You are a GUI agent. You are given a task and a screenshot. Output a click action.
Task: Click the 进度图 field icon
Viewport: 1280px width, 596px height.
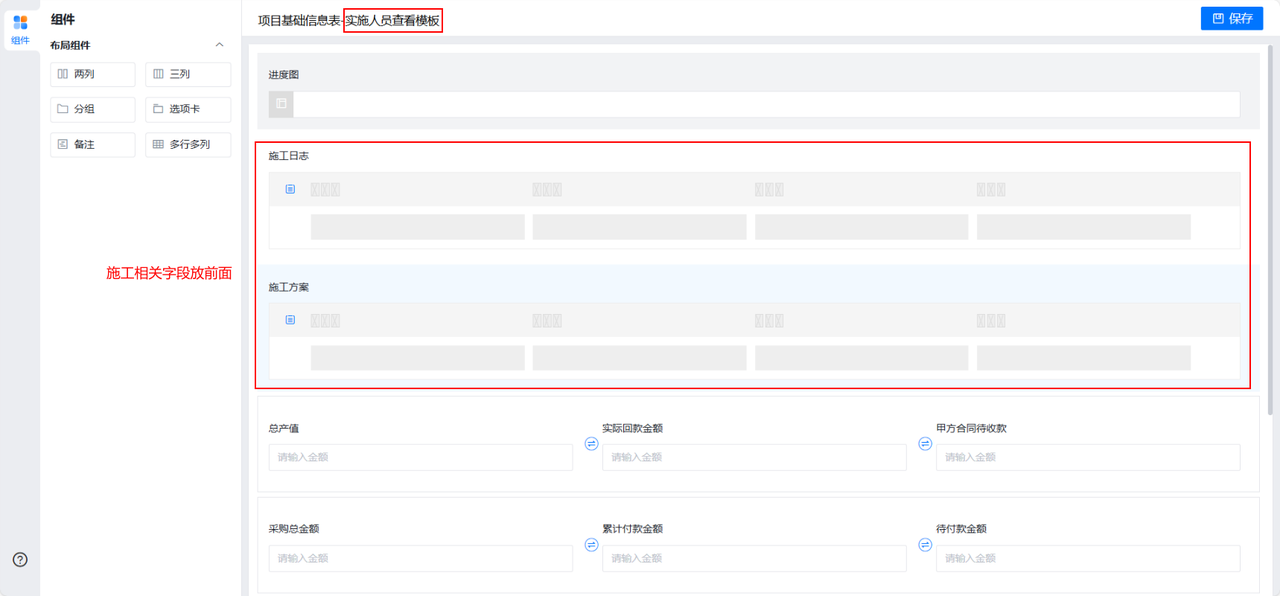tap(281, 104)
